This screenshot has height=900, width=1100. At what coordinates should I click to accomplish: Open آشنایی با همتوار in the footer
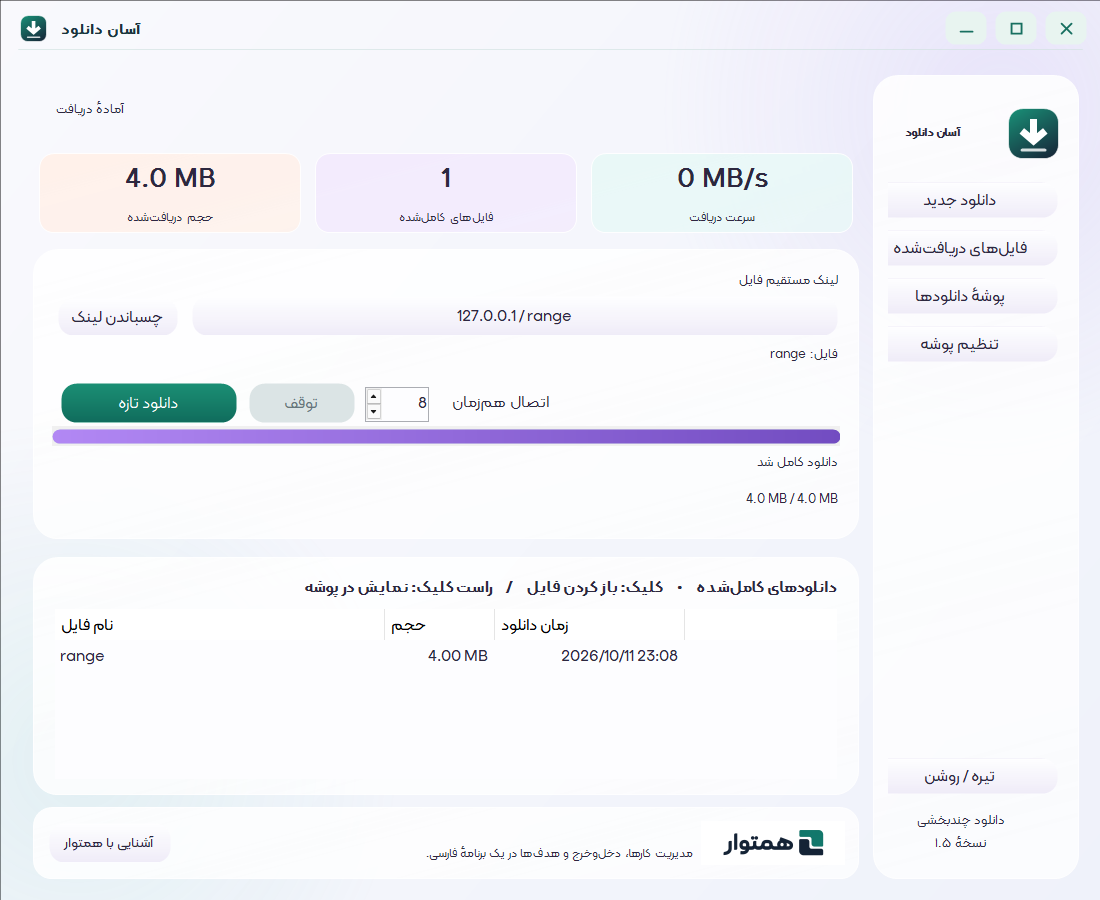(109, 843)
